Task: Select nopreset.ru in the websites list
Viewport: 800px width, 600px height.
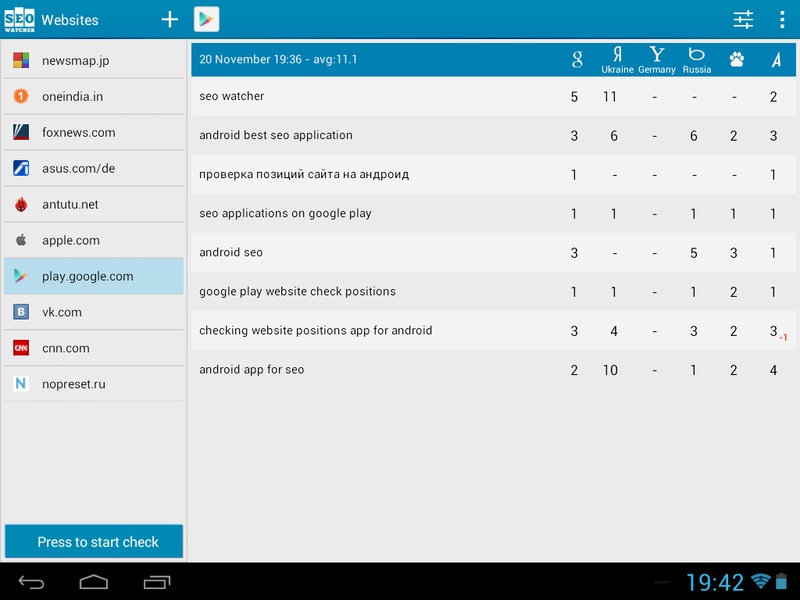Action: click(x=94, y=384)
